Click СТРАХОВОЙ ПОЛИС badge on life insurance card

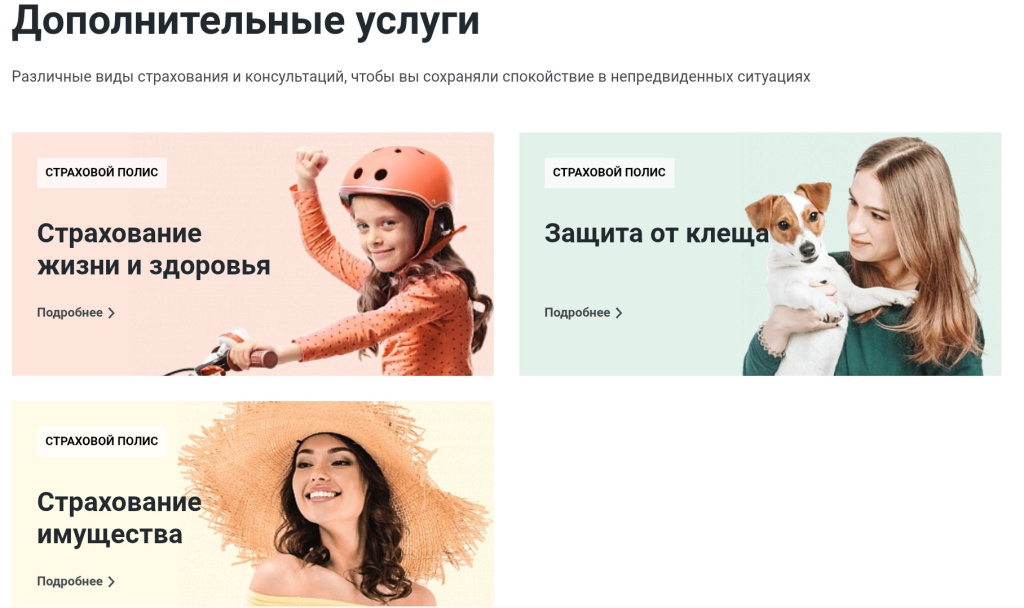click(102, 172)
